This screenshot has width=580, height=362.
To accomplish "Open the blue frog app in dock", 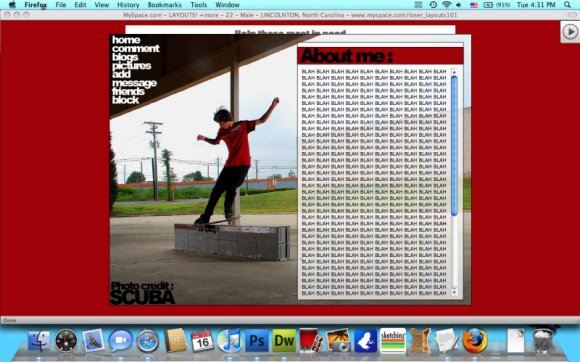I will tap(365, 341).
